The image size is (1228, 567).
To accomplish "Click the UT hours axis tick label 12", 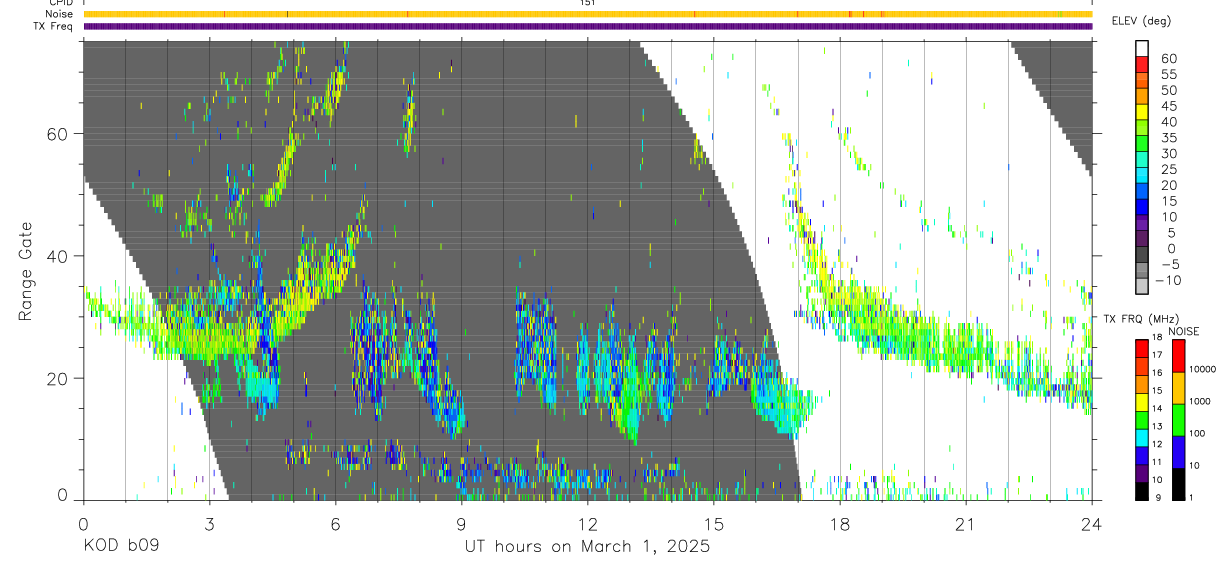I will pos(587,523).
